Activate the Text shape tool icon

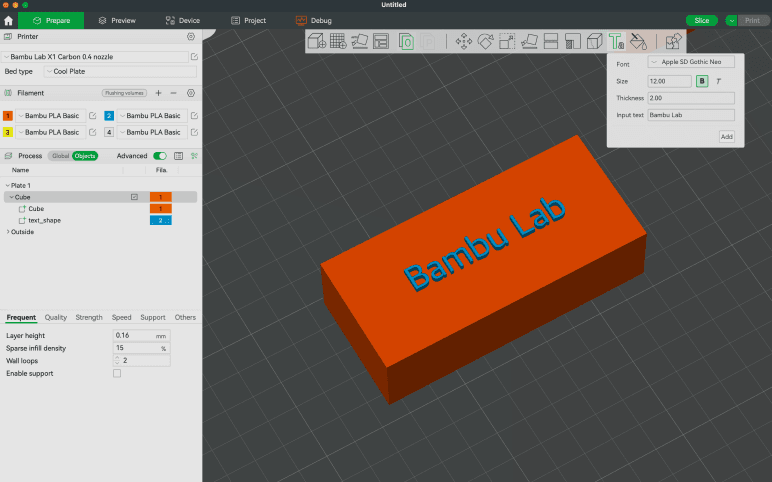click(616, 41)
